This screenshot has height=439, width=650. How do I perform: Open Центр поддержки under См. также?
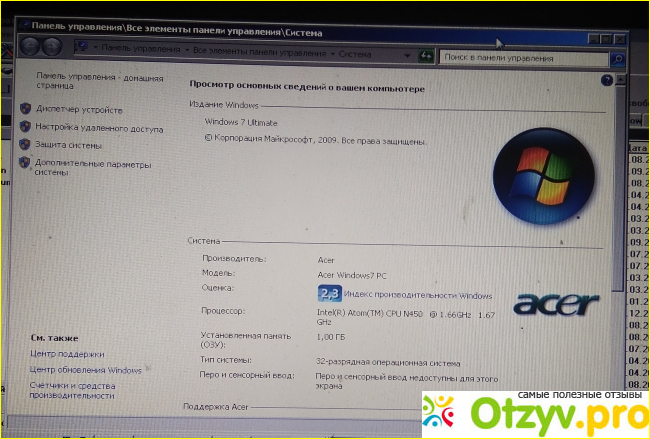[67, 354]
